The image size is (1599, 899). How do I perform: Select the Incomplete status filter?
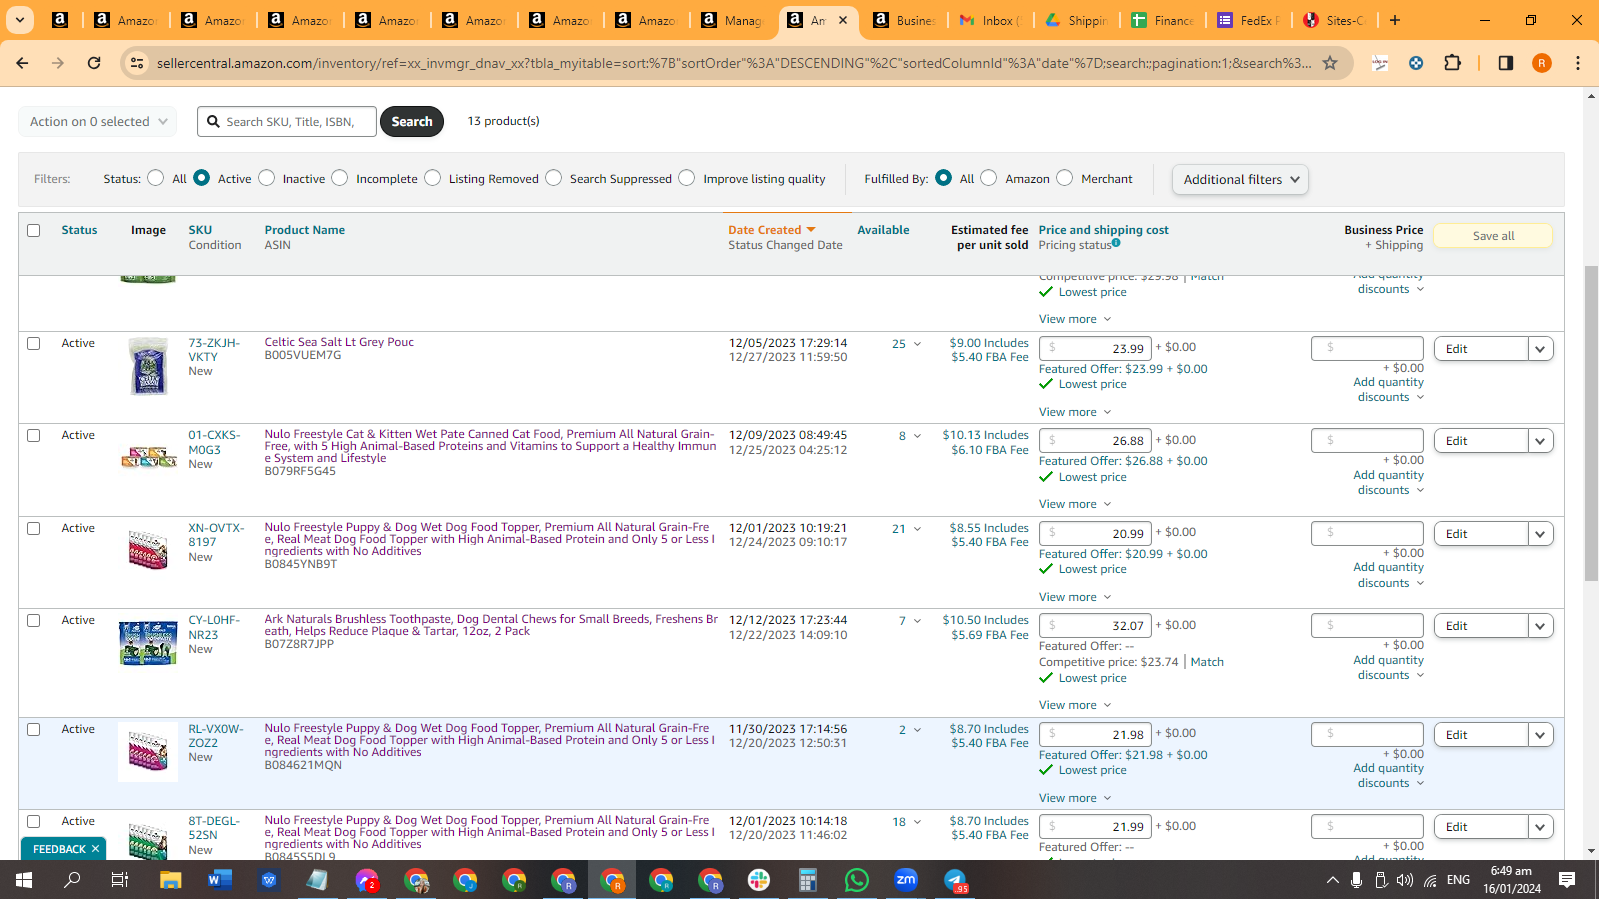pyautogui.click(x=340, y=178)
